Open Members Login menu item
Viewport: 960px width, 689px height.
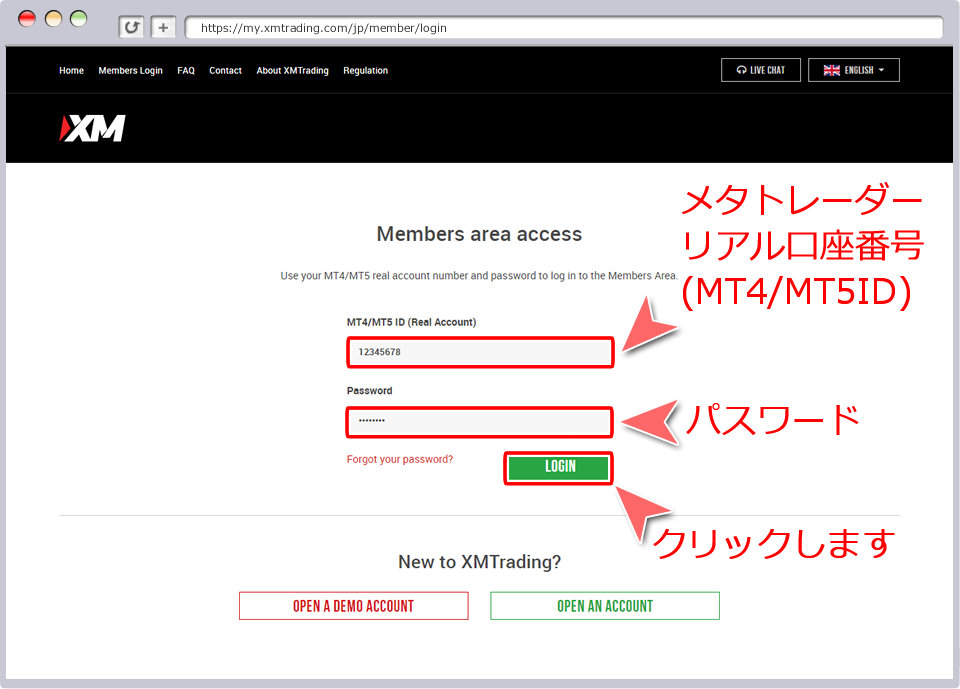(x=130, y=71)
